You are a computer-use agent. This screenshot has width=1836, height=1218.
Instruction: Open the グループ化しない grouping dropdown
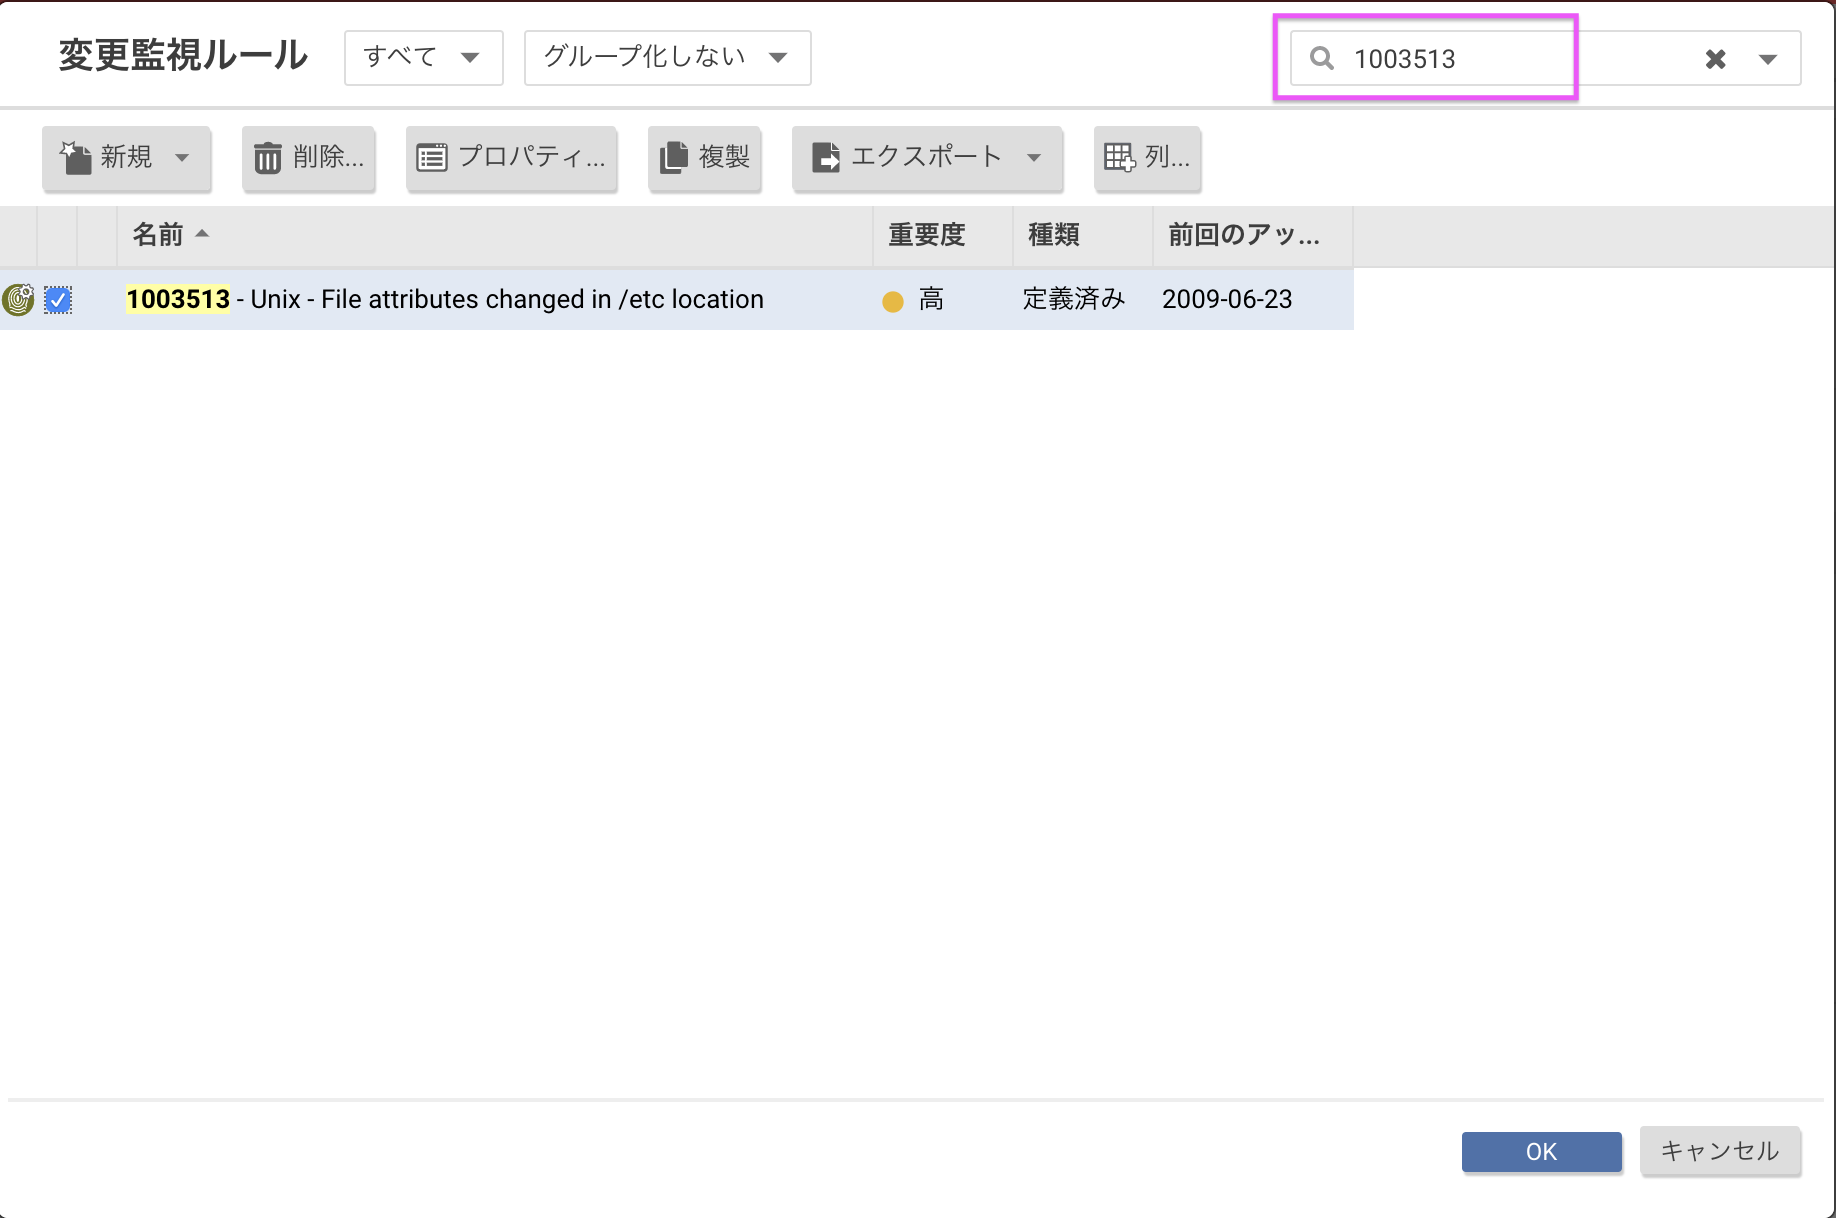tap(666, 58)
